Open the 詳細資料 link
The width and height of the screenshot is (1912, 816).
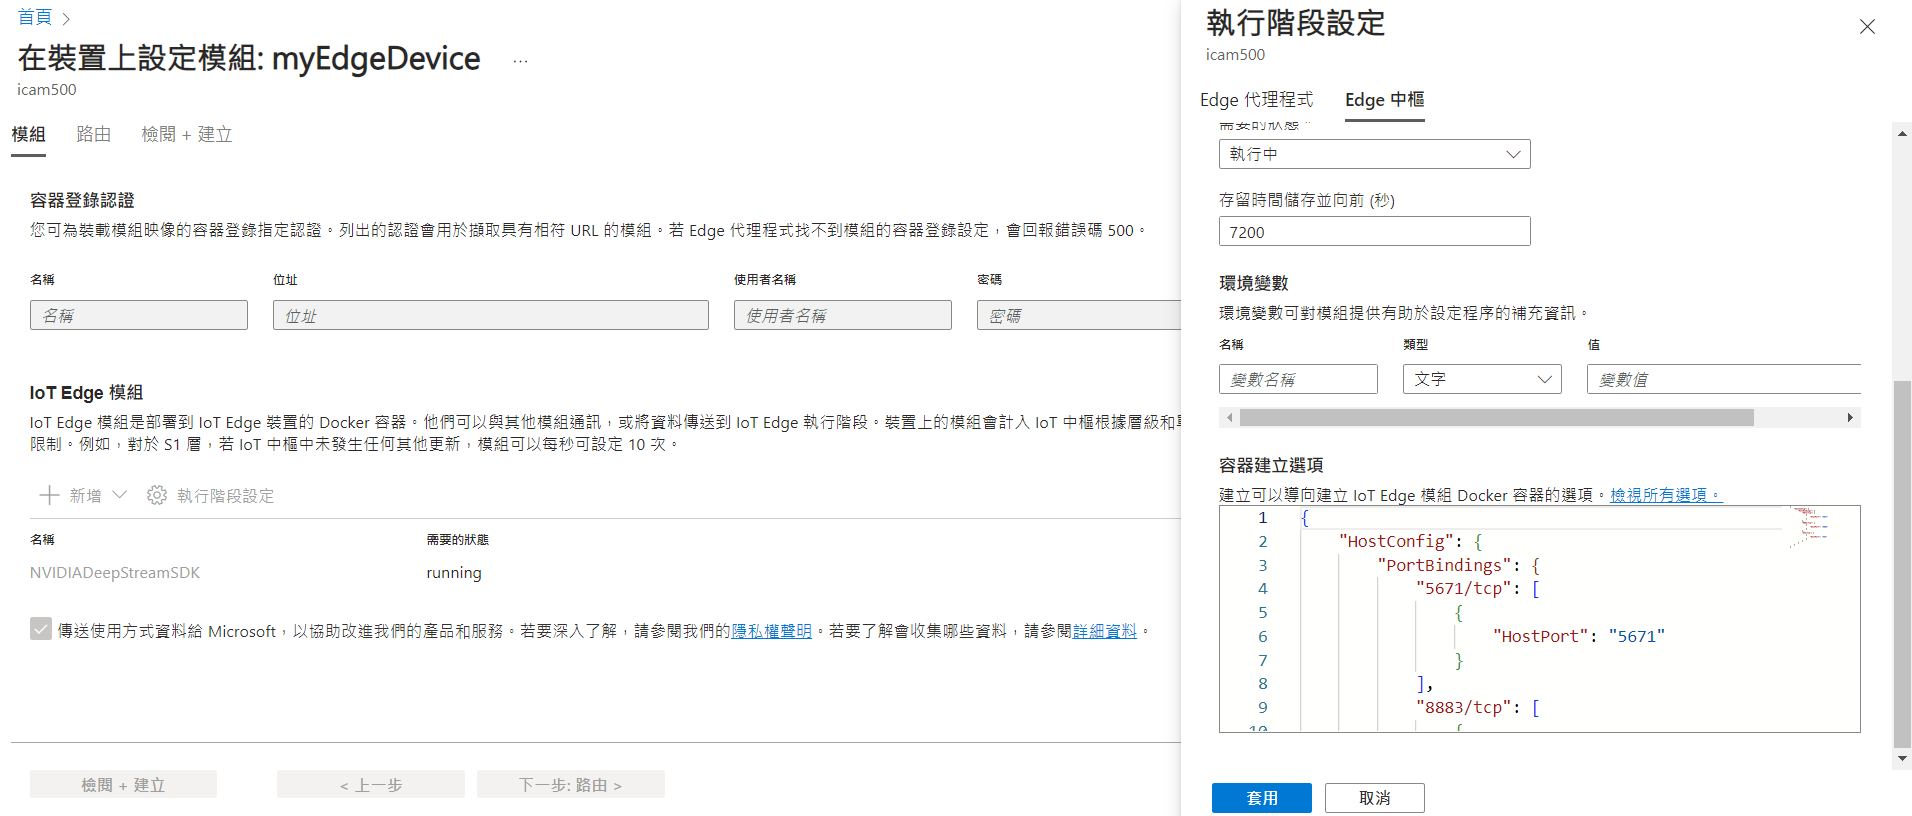(1104, 631)
